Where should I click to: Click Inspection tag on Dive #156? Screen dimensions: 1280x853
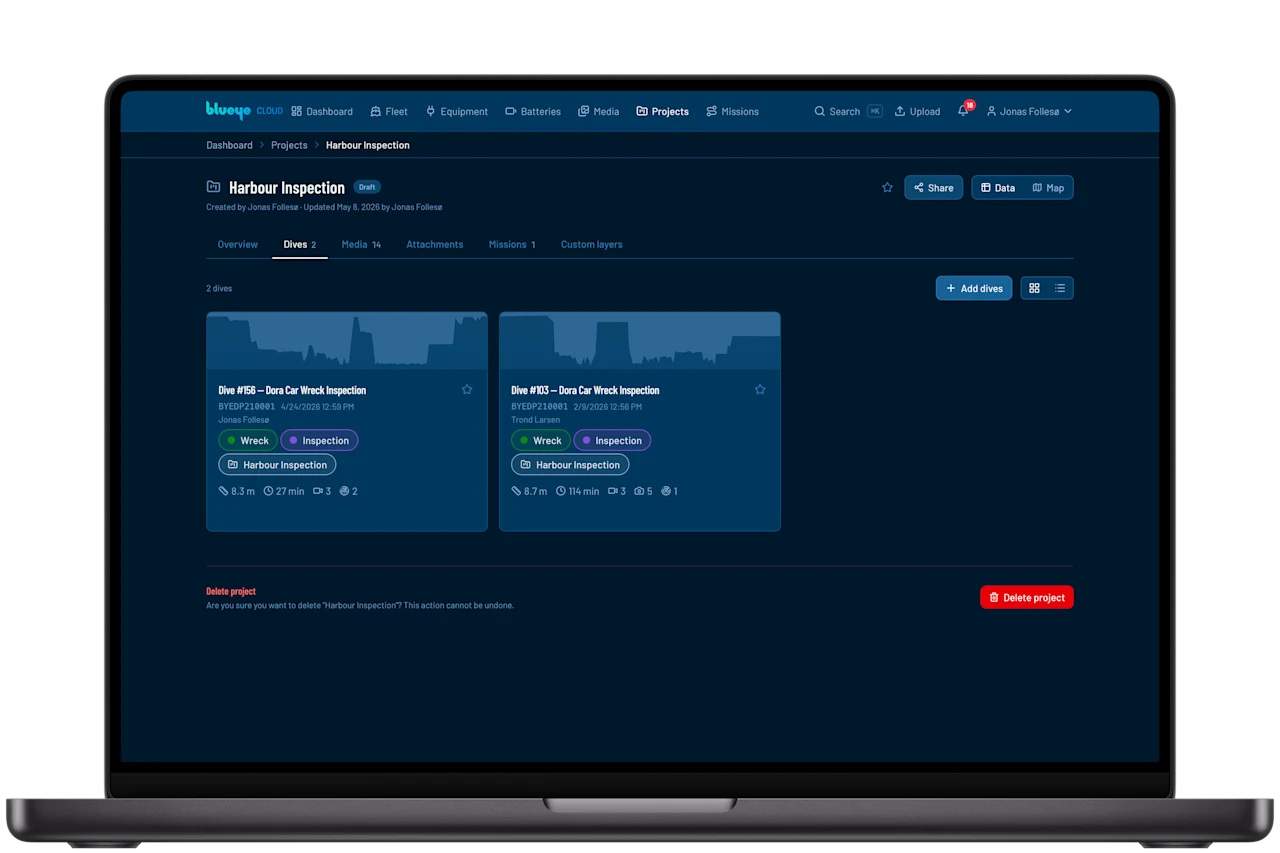tap(319, 440)
